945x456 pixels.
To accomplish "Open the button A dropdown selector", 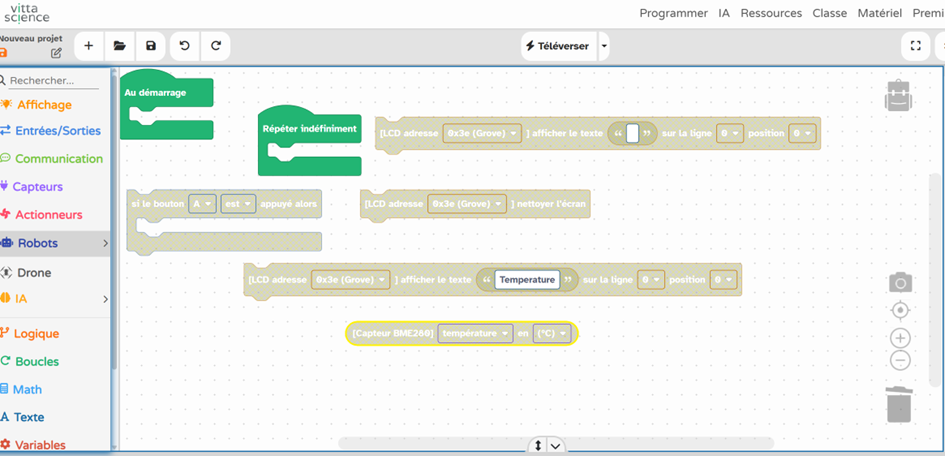I will coord(203,204).
